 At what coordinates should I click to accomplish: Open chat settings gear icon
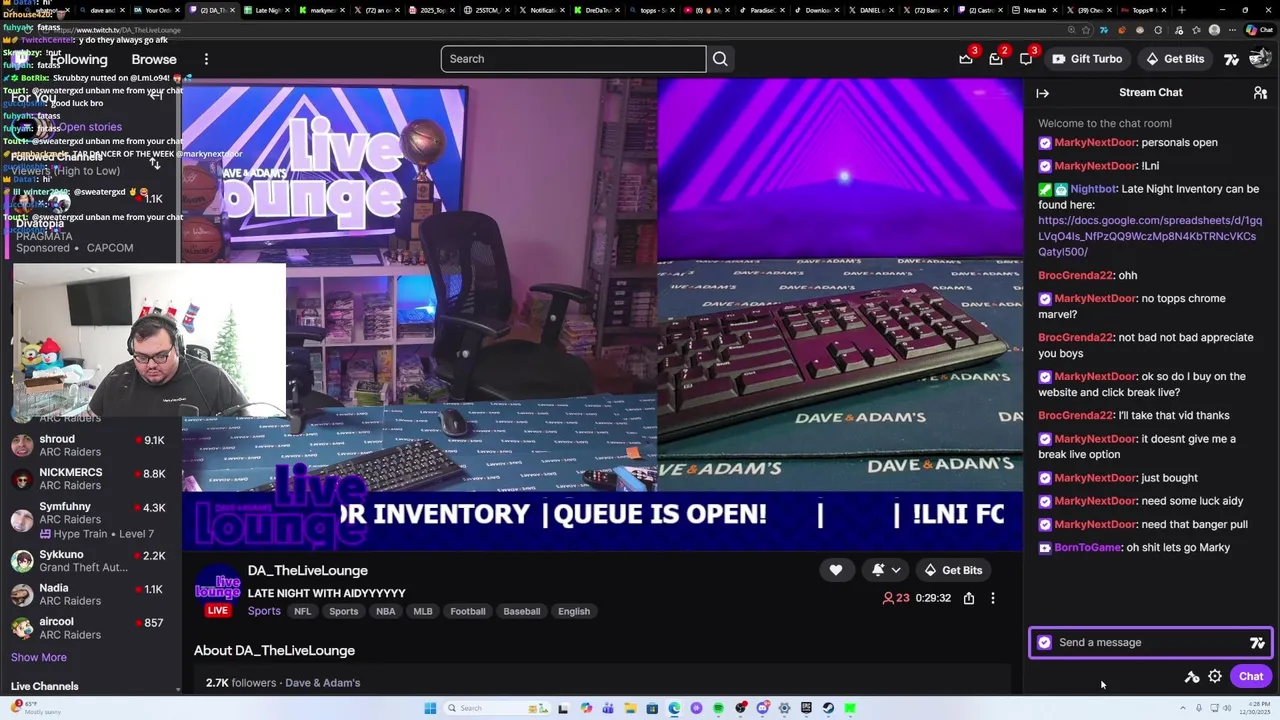[1215, 677]
